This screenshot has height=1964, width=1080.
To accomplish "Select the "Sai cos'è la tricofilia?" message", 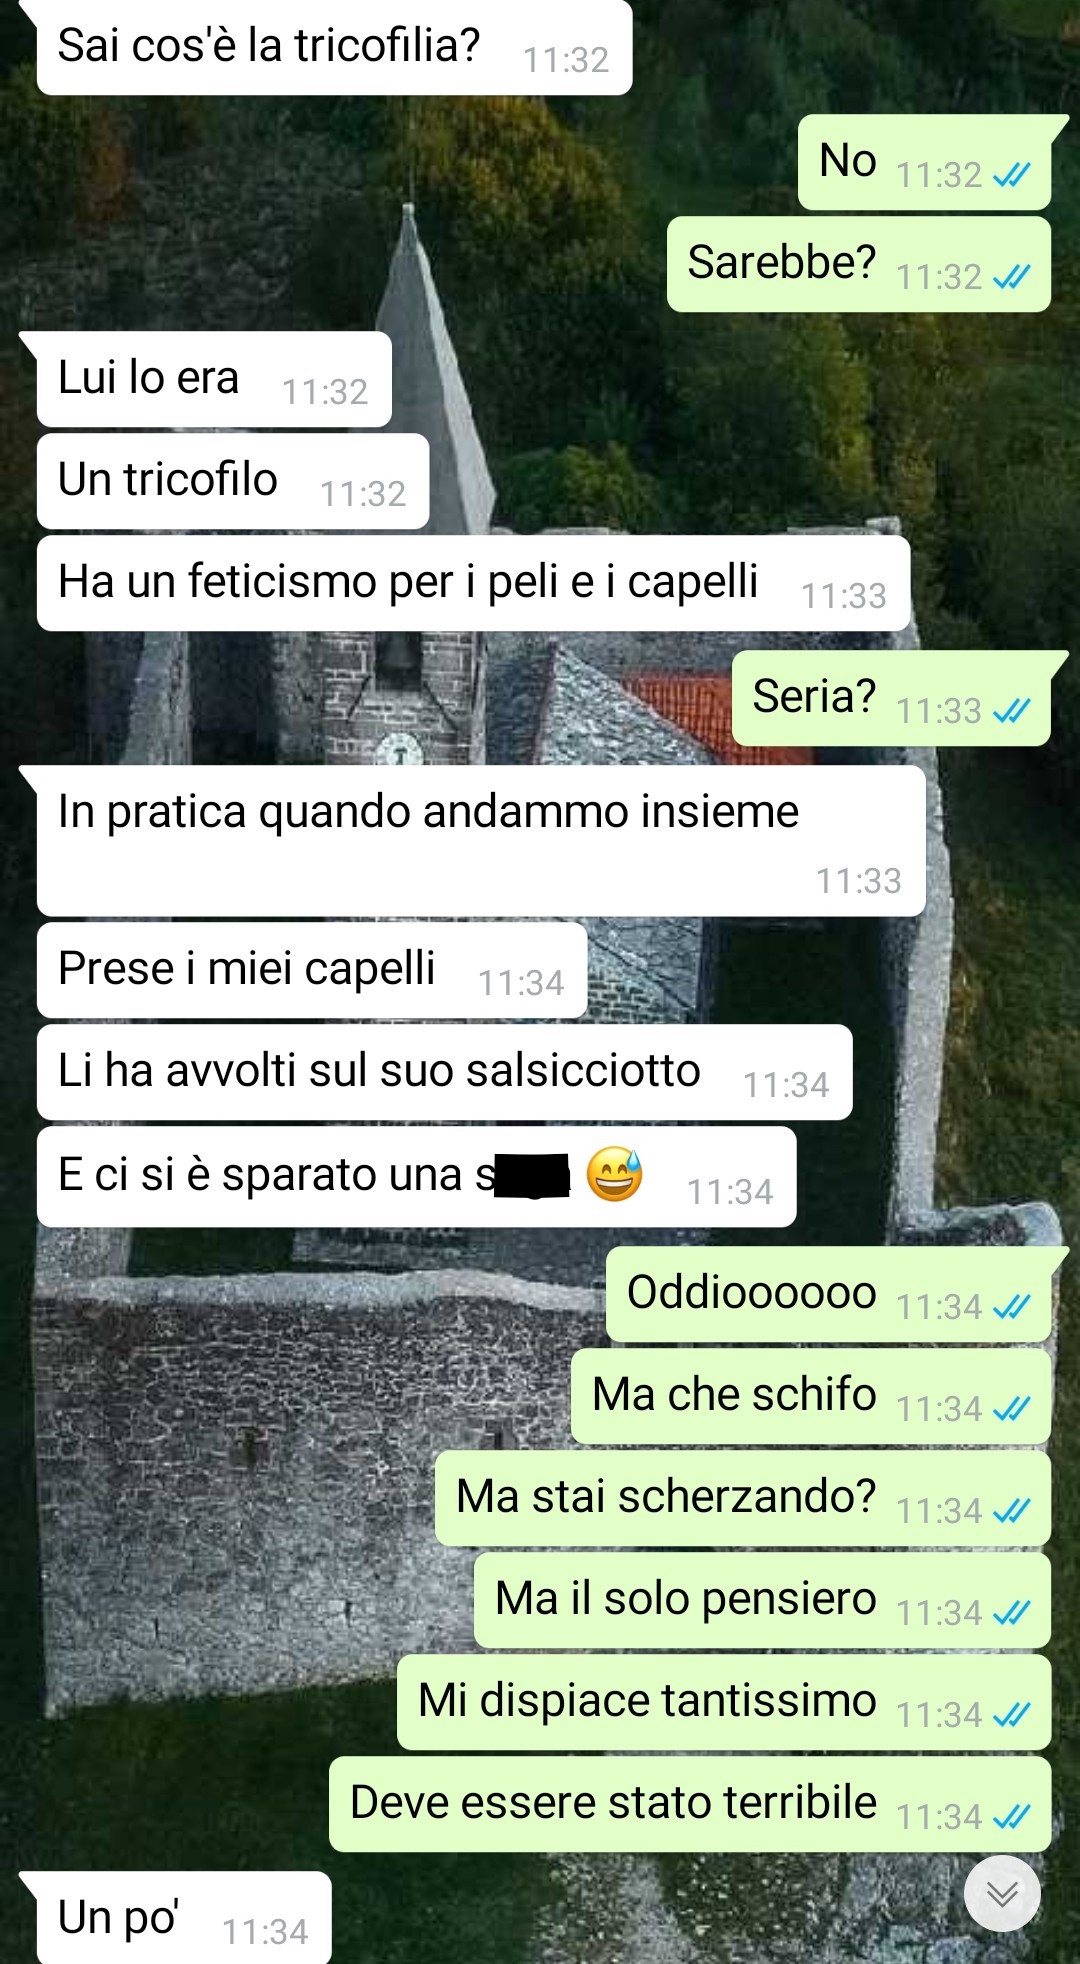I will pos(334,47).
